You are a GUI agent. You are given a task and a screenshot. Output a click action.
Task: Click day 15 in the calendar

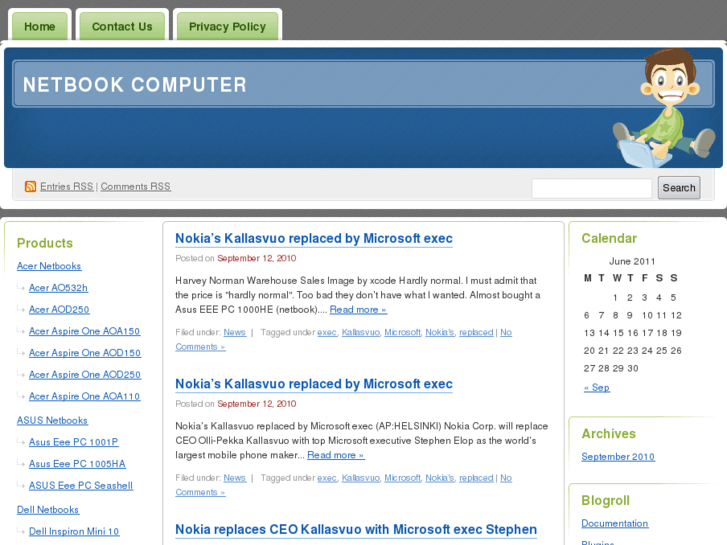point(618,333)
